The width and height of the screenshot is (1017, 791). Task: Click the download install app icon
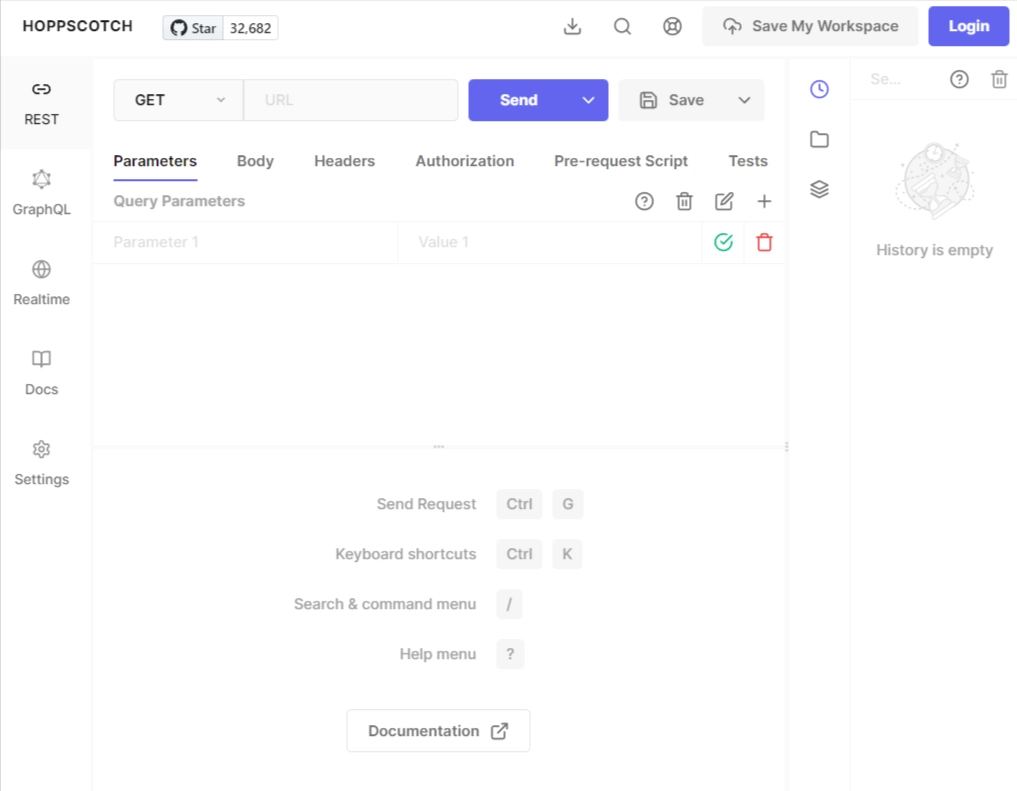click(572, 26)
